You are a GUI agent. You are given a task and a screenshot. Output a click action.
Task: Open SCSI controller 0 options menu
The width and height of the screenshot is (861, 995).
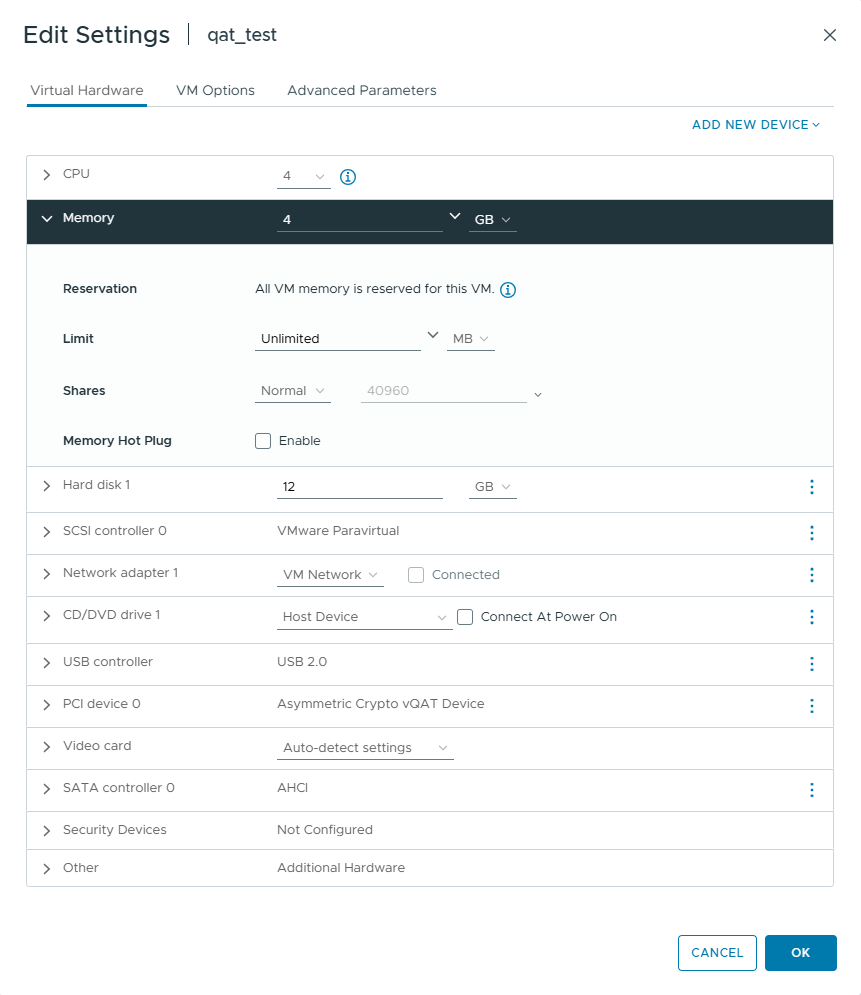coord(811,533)
